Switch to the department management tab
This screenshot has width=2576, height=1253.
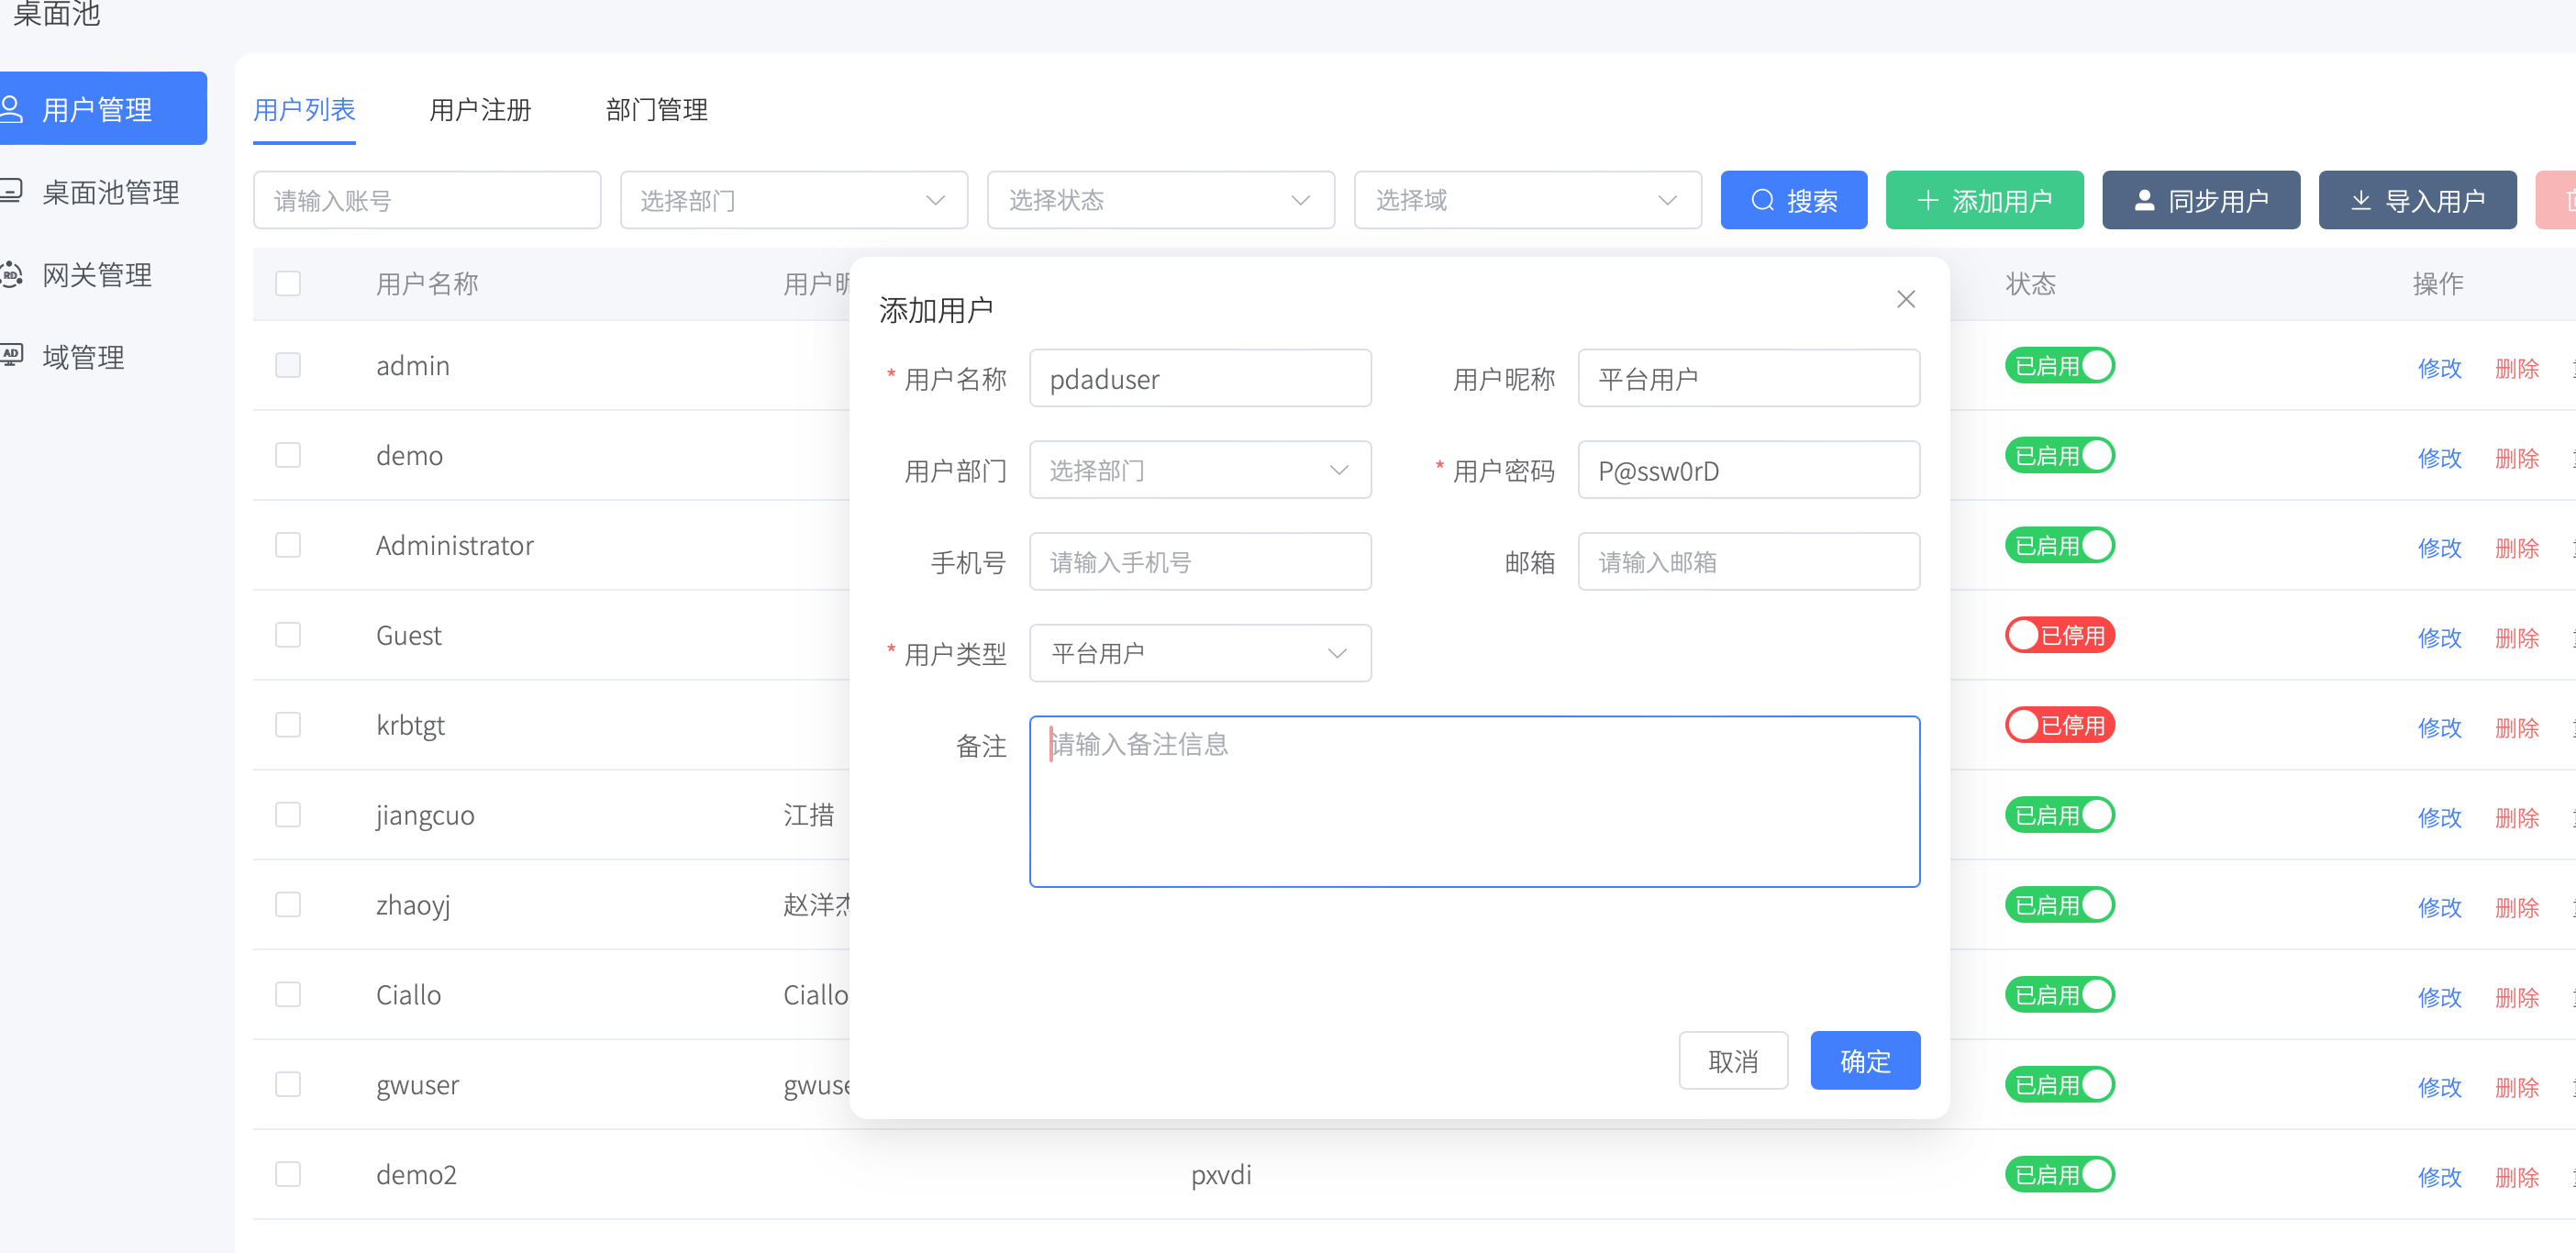656,110
